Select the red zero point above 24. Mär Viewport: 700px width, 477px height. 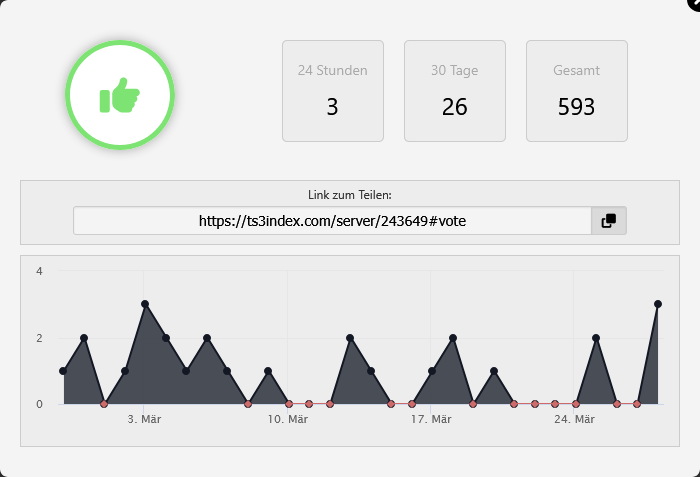click(575, 404)
